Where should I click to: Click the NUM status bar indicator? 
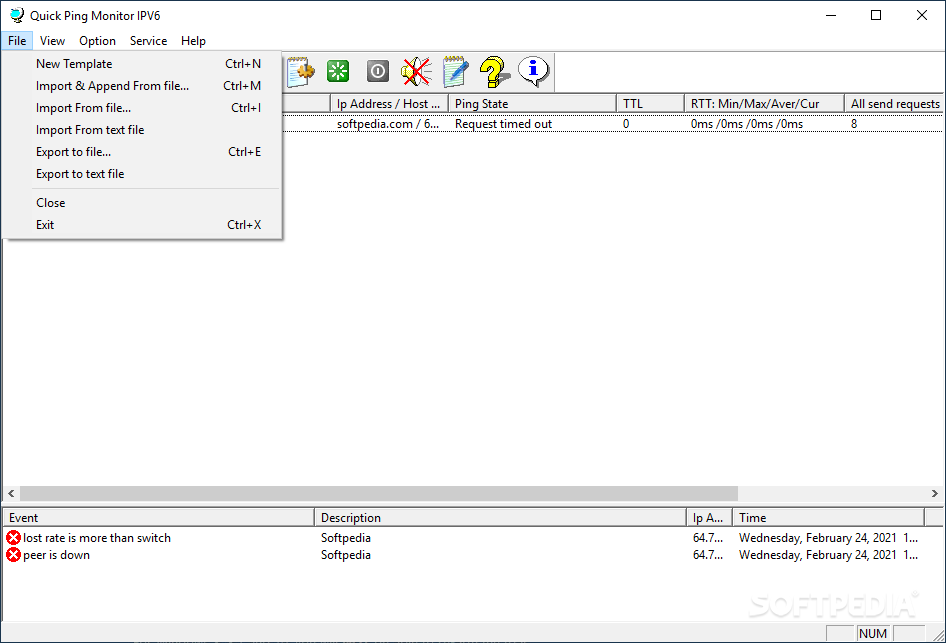(873, 633)
